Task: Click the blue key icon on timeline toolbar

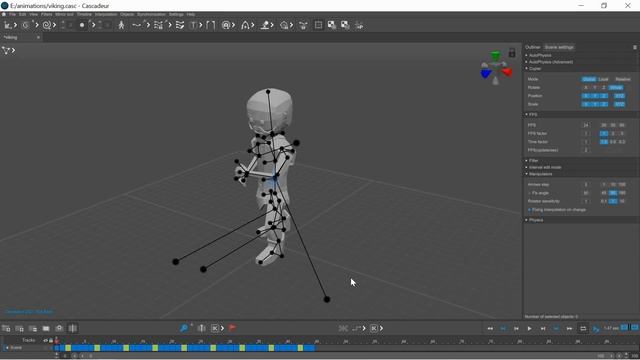Action: (x=184, y=328)
